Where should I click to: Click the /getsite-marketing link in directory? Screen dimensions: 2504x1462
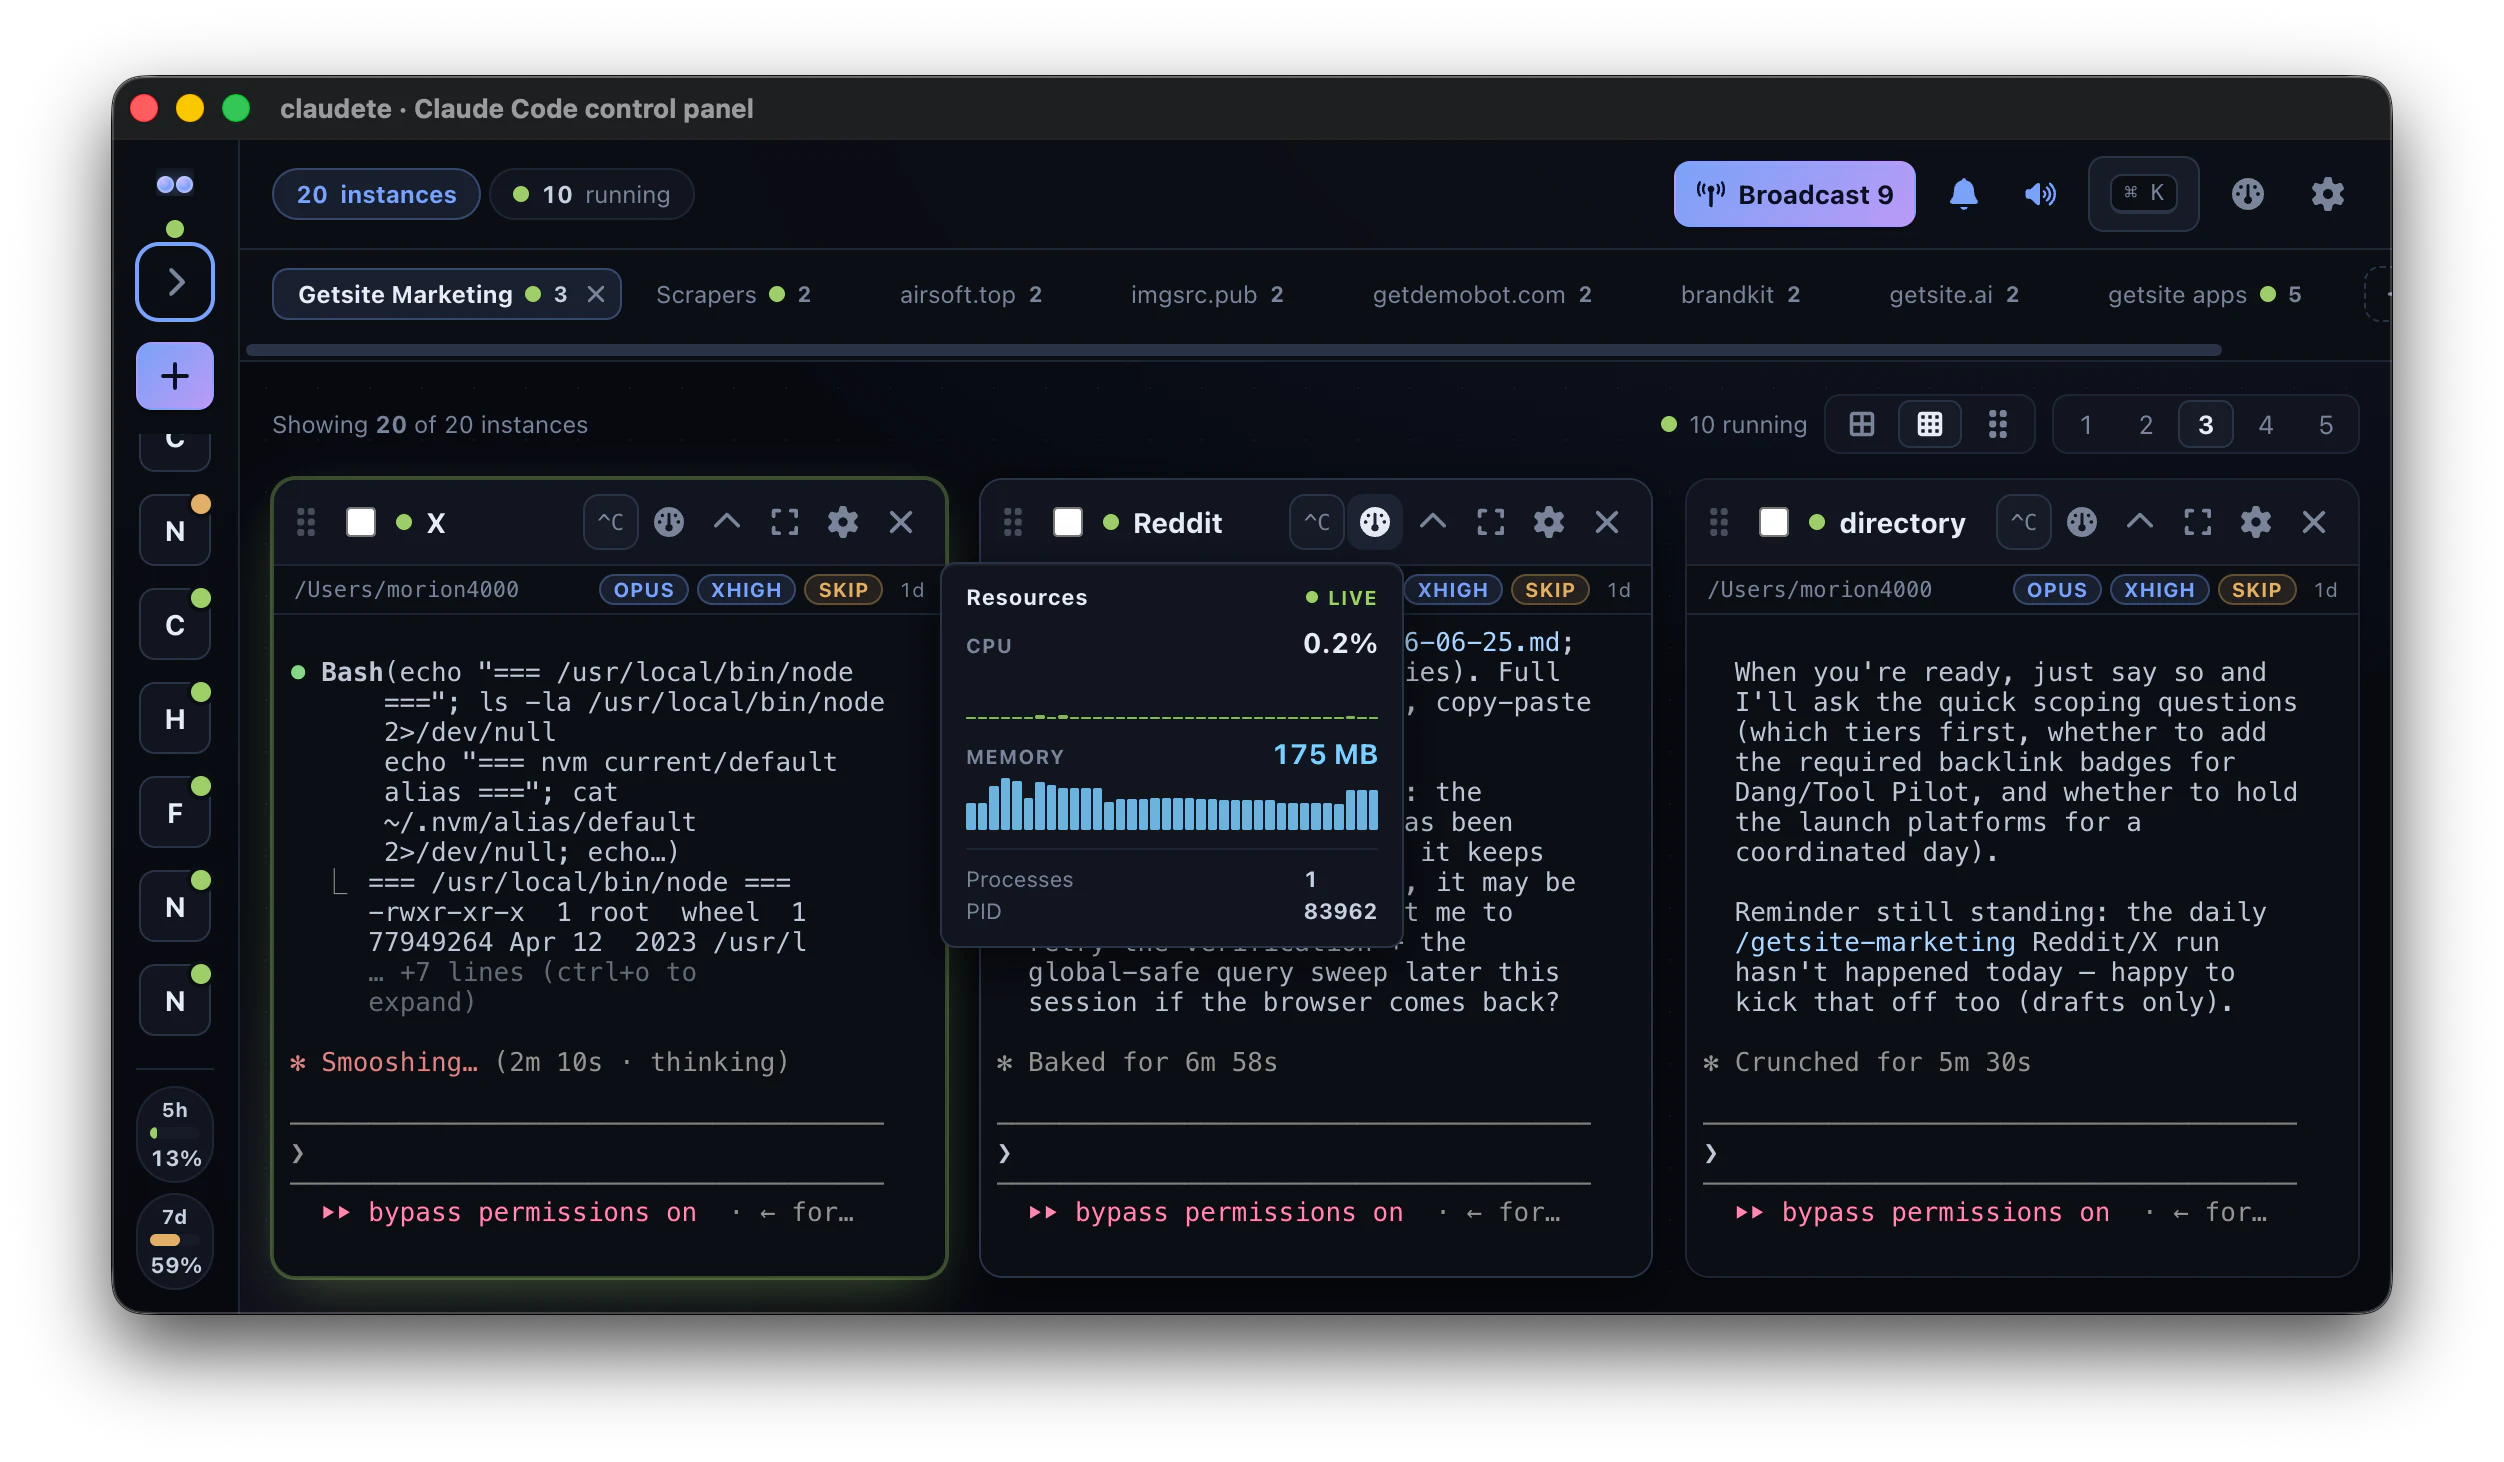1875,942
